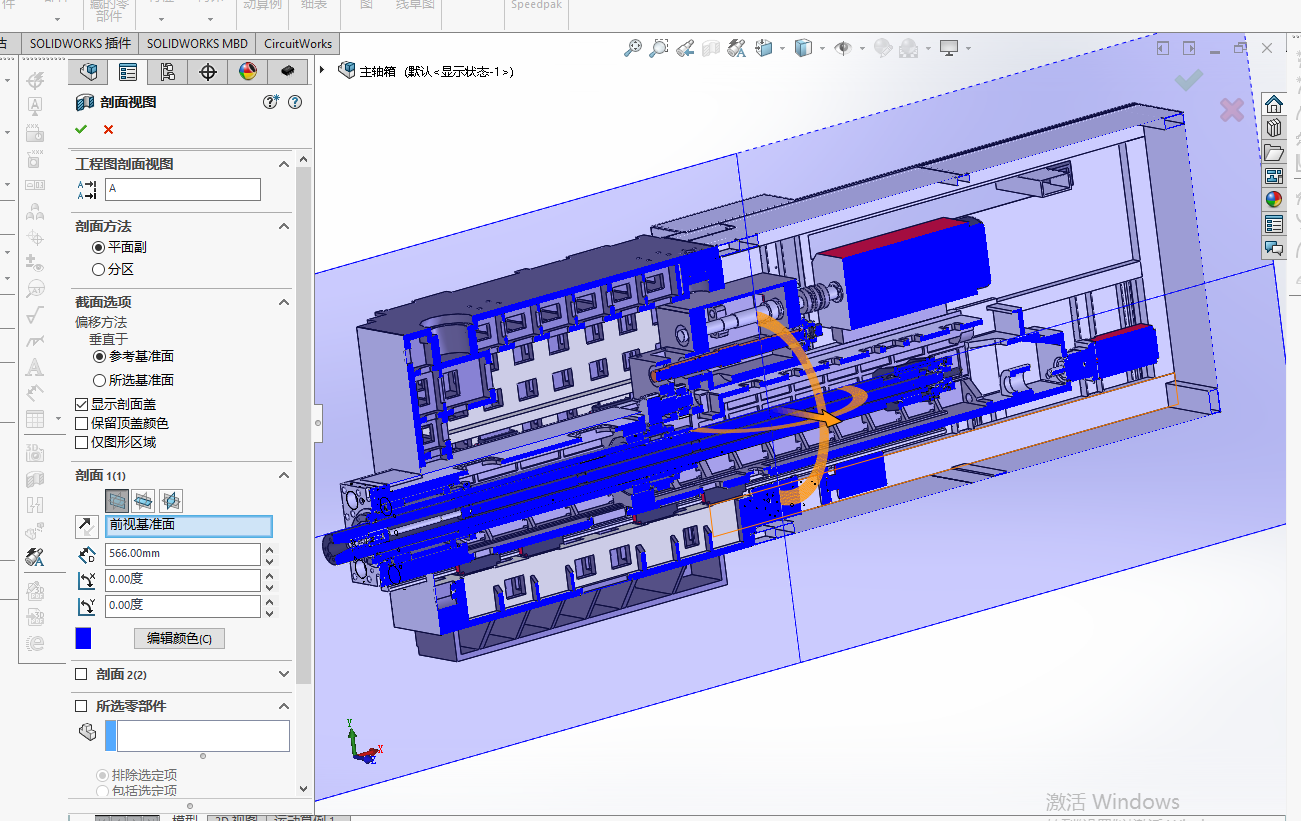Open the ConfigurationManager tab
The height and width of the screenshot is (821, 1301).
click(x=168, y=72)
